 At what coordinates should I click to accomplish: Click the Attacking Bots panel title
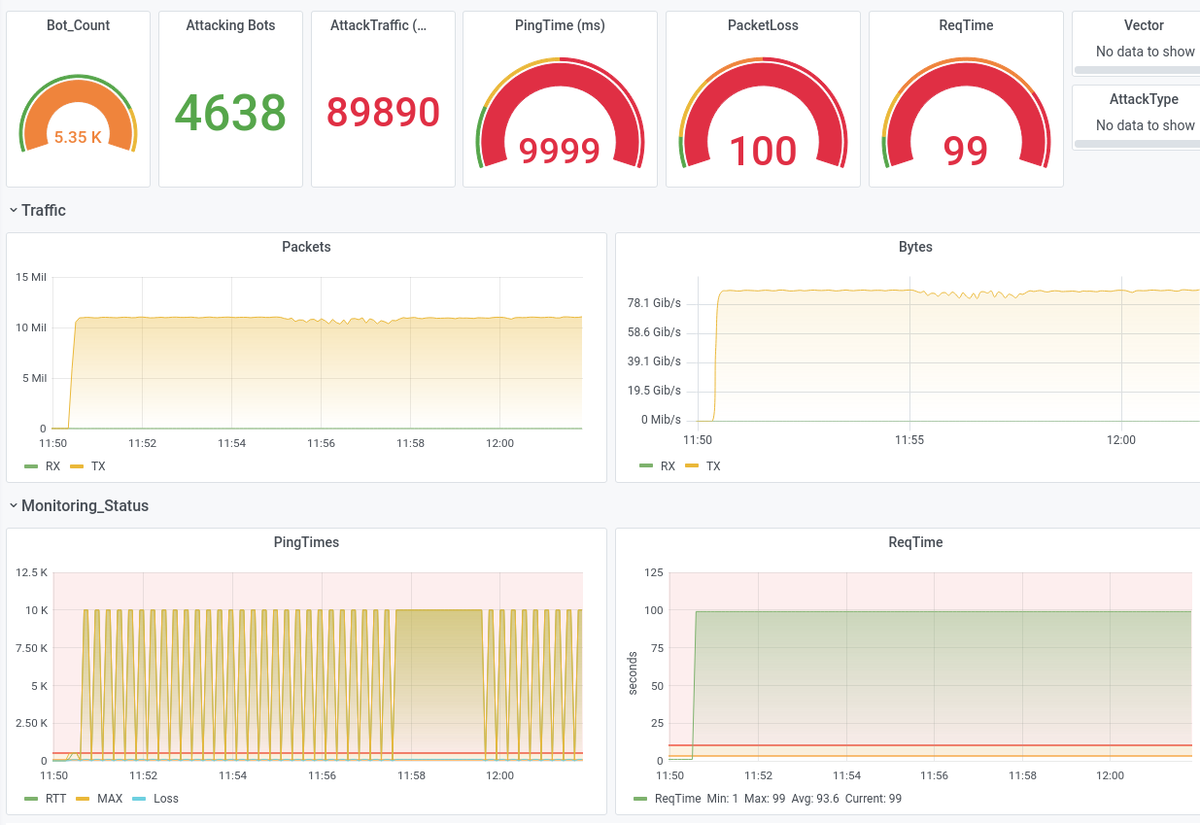(x=230, y=25)
